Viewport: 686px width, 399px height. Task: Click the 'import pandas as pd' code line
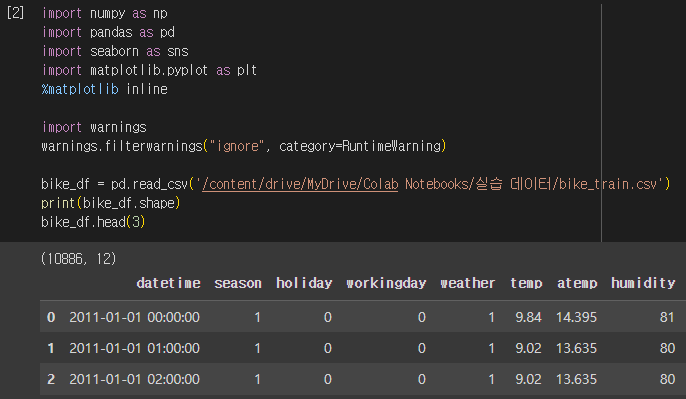[108, 32]
